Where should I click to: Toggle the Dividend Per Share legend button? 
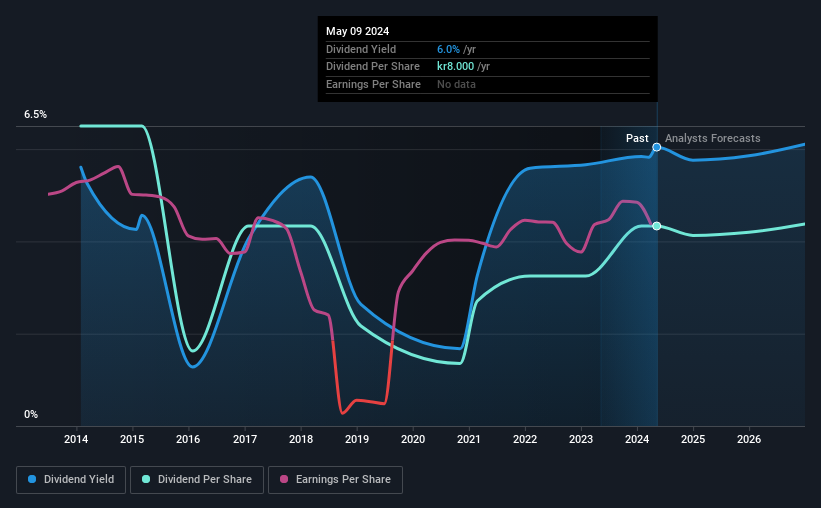(x=197, y=480)
